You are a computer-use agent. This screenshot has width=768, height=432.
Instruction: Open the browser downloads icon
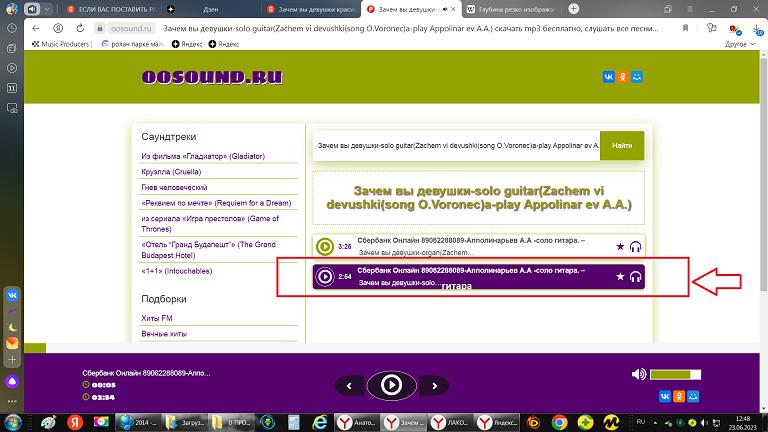pos(757,29)
